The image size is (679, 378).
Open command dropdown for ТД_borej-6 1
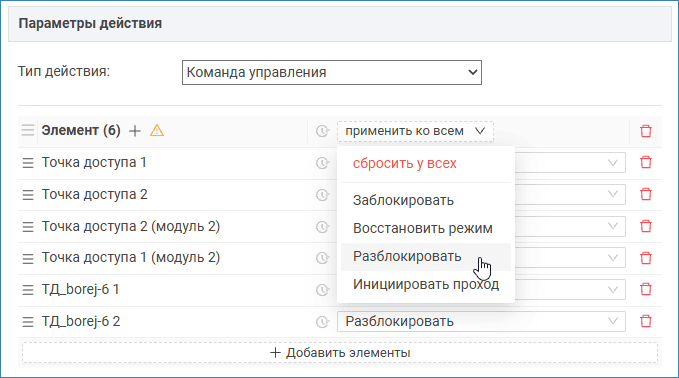click(x=570, y=289)
